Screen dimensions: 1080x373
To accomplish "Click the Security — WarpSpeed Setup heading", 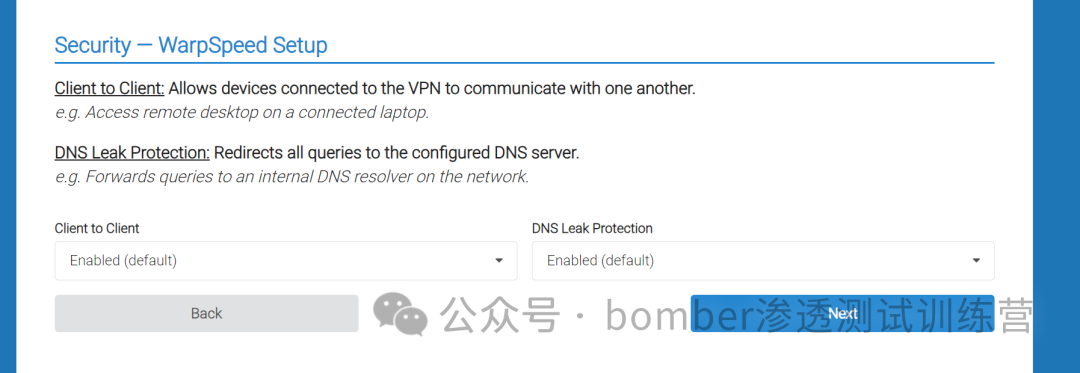I will click(191, 45).
